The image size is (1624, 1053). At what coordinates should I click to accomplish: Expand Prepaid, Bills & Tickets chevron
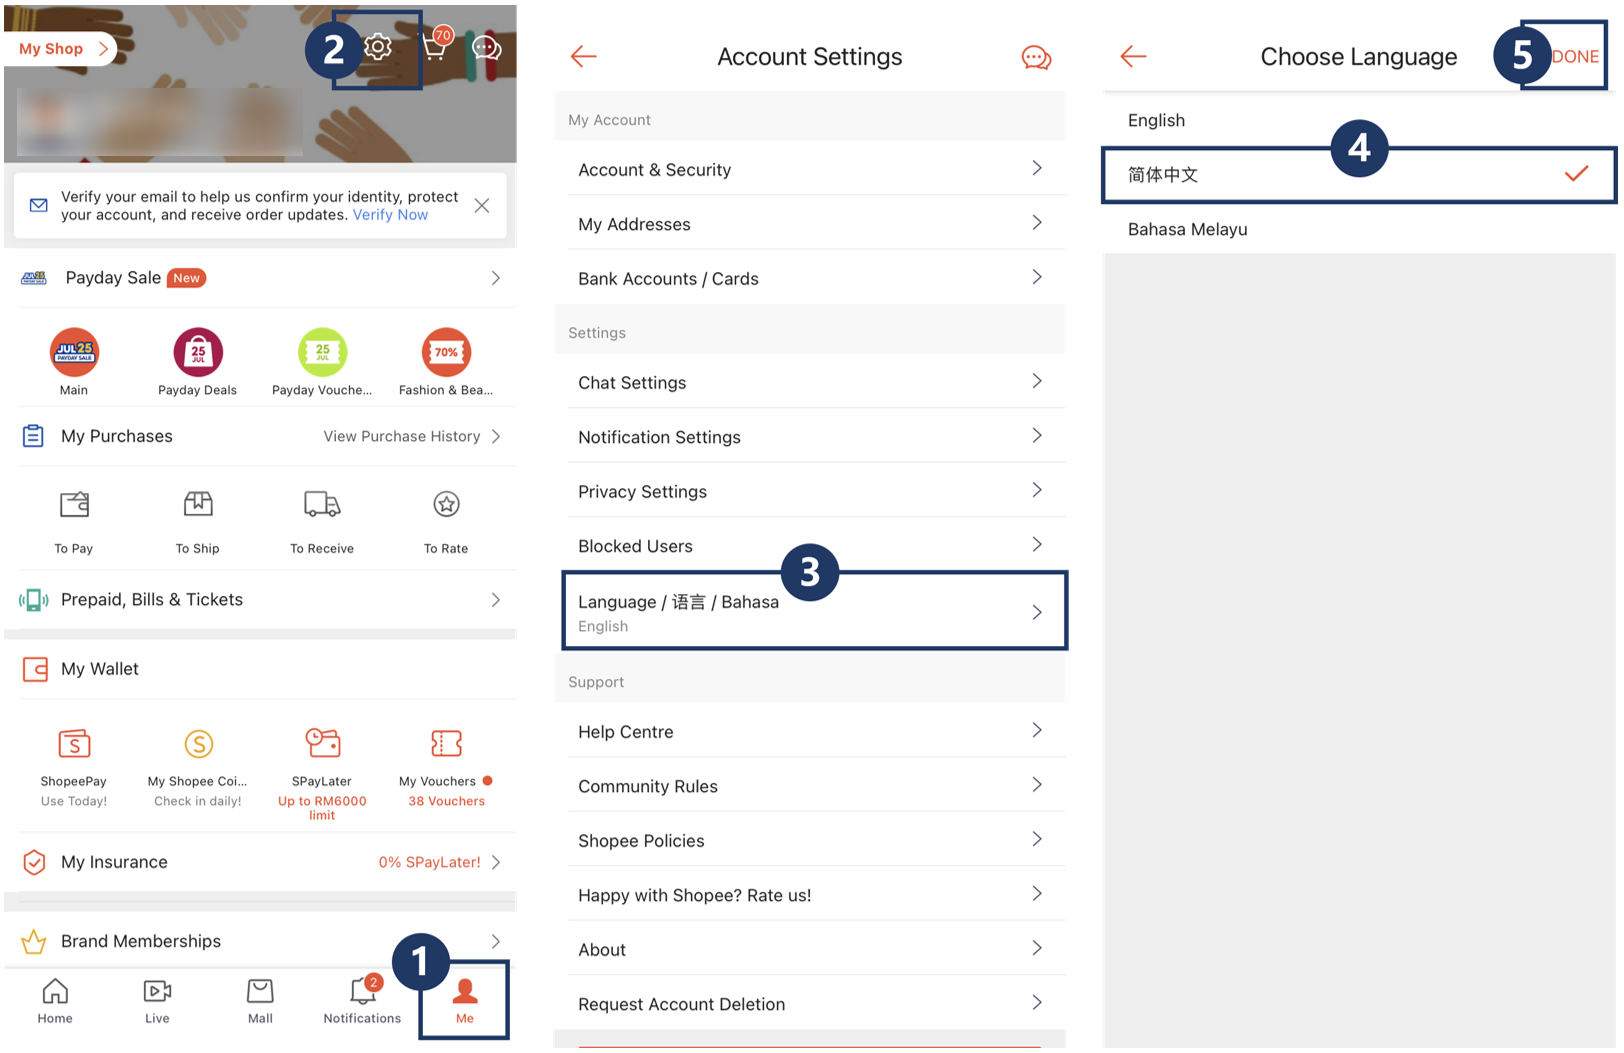pos(495,600)
